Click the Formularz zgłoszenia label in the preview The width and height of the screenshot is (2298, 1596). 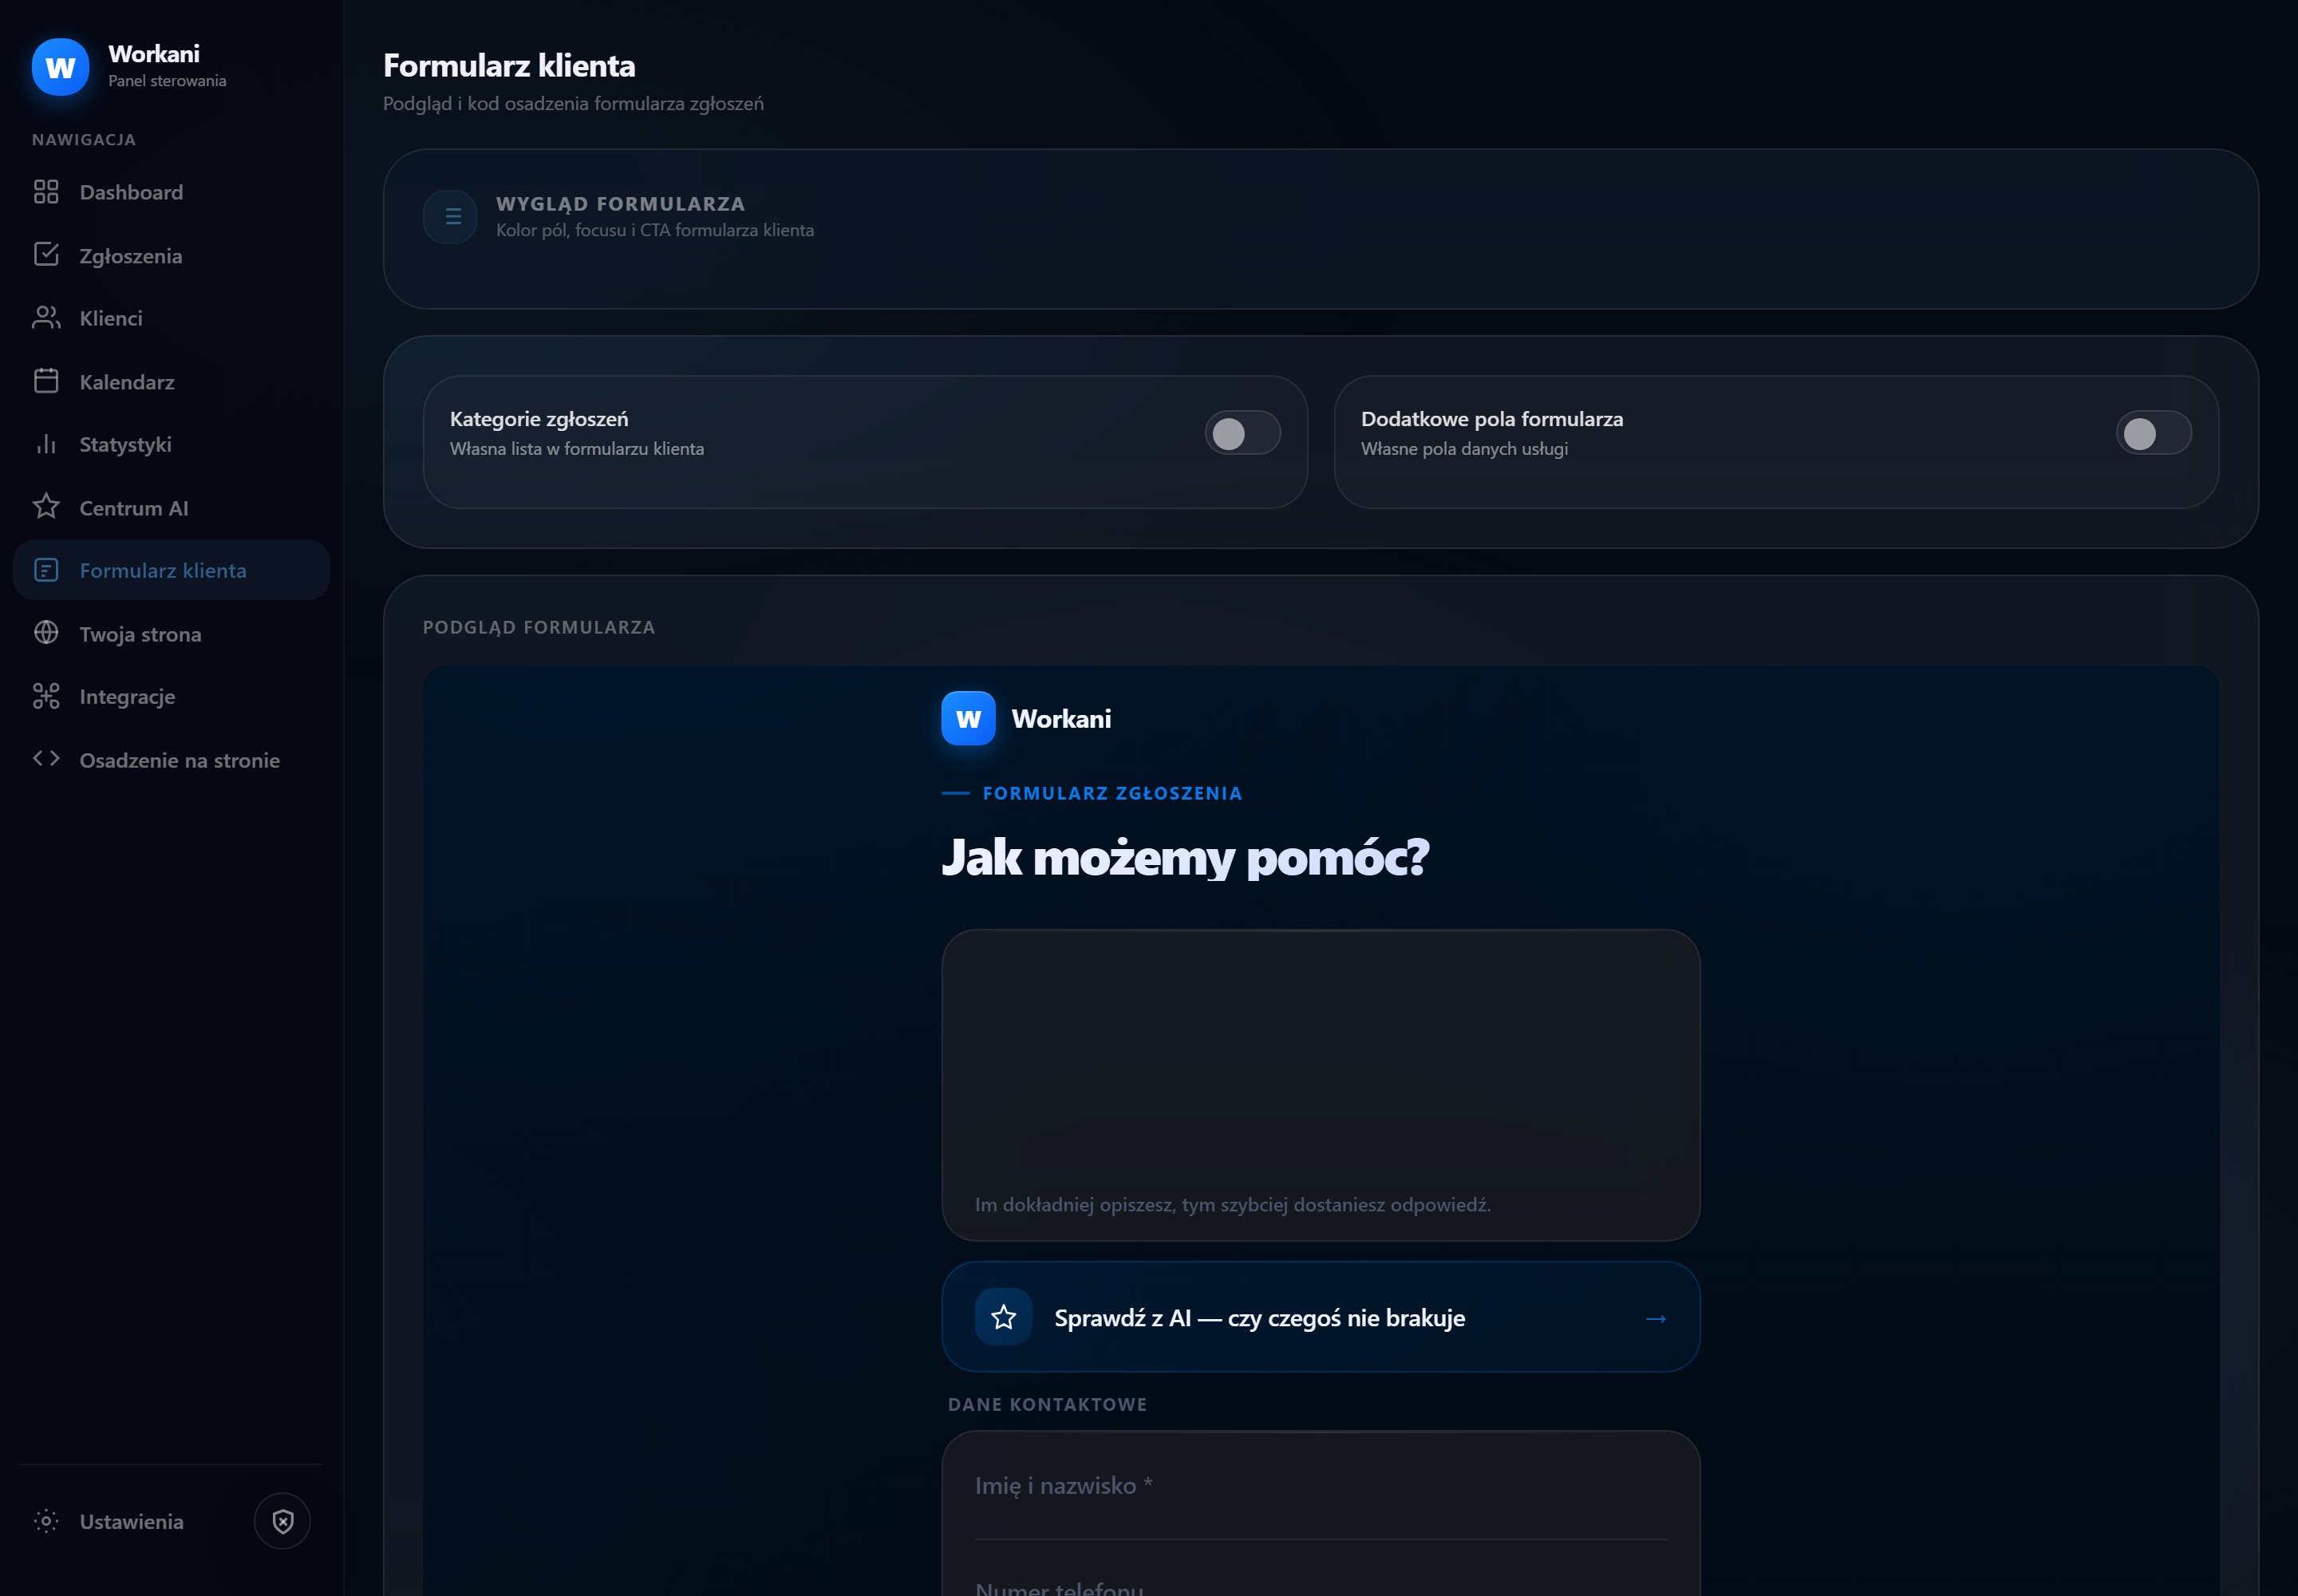coord(1112,793)
